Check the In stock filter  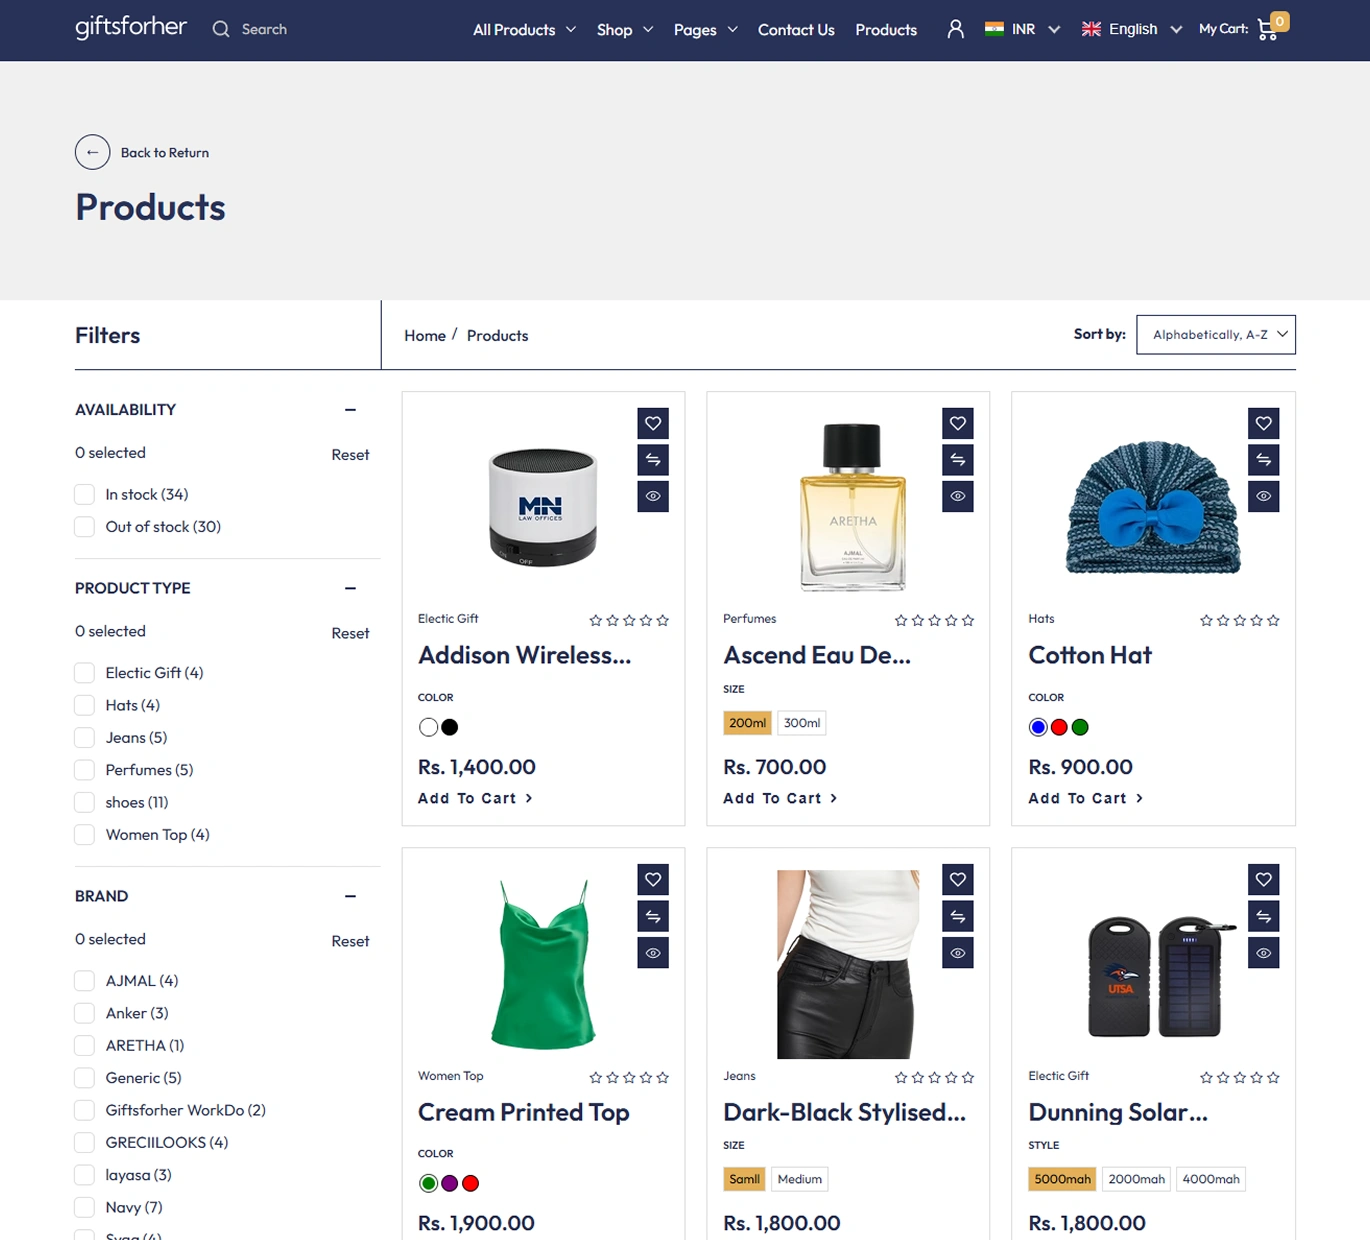(85, 494)
